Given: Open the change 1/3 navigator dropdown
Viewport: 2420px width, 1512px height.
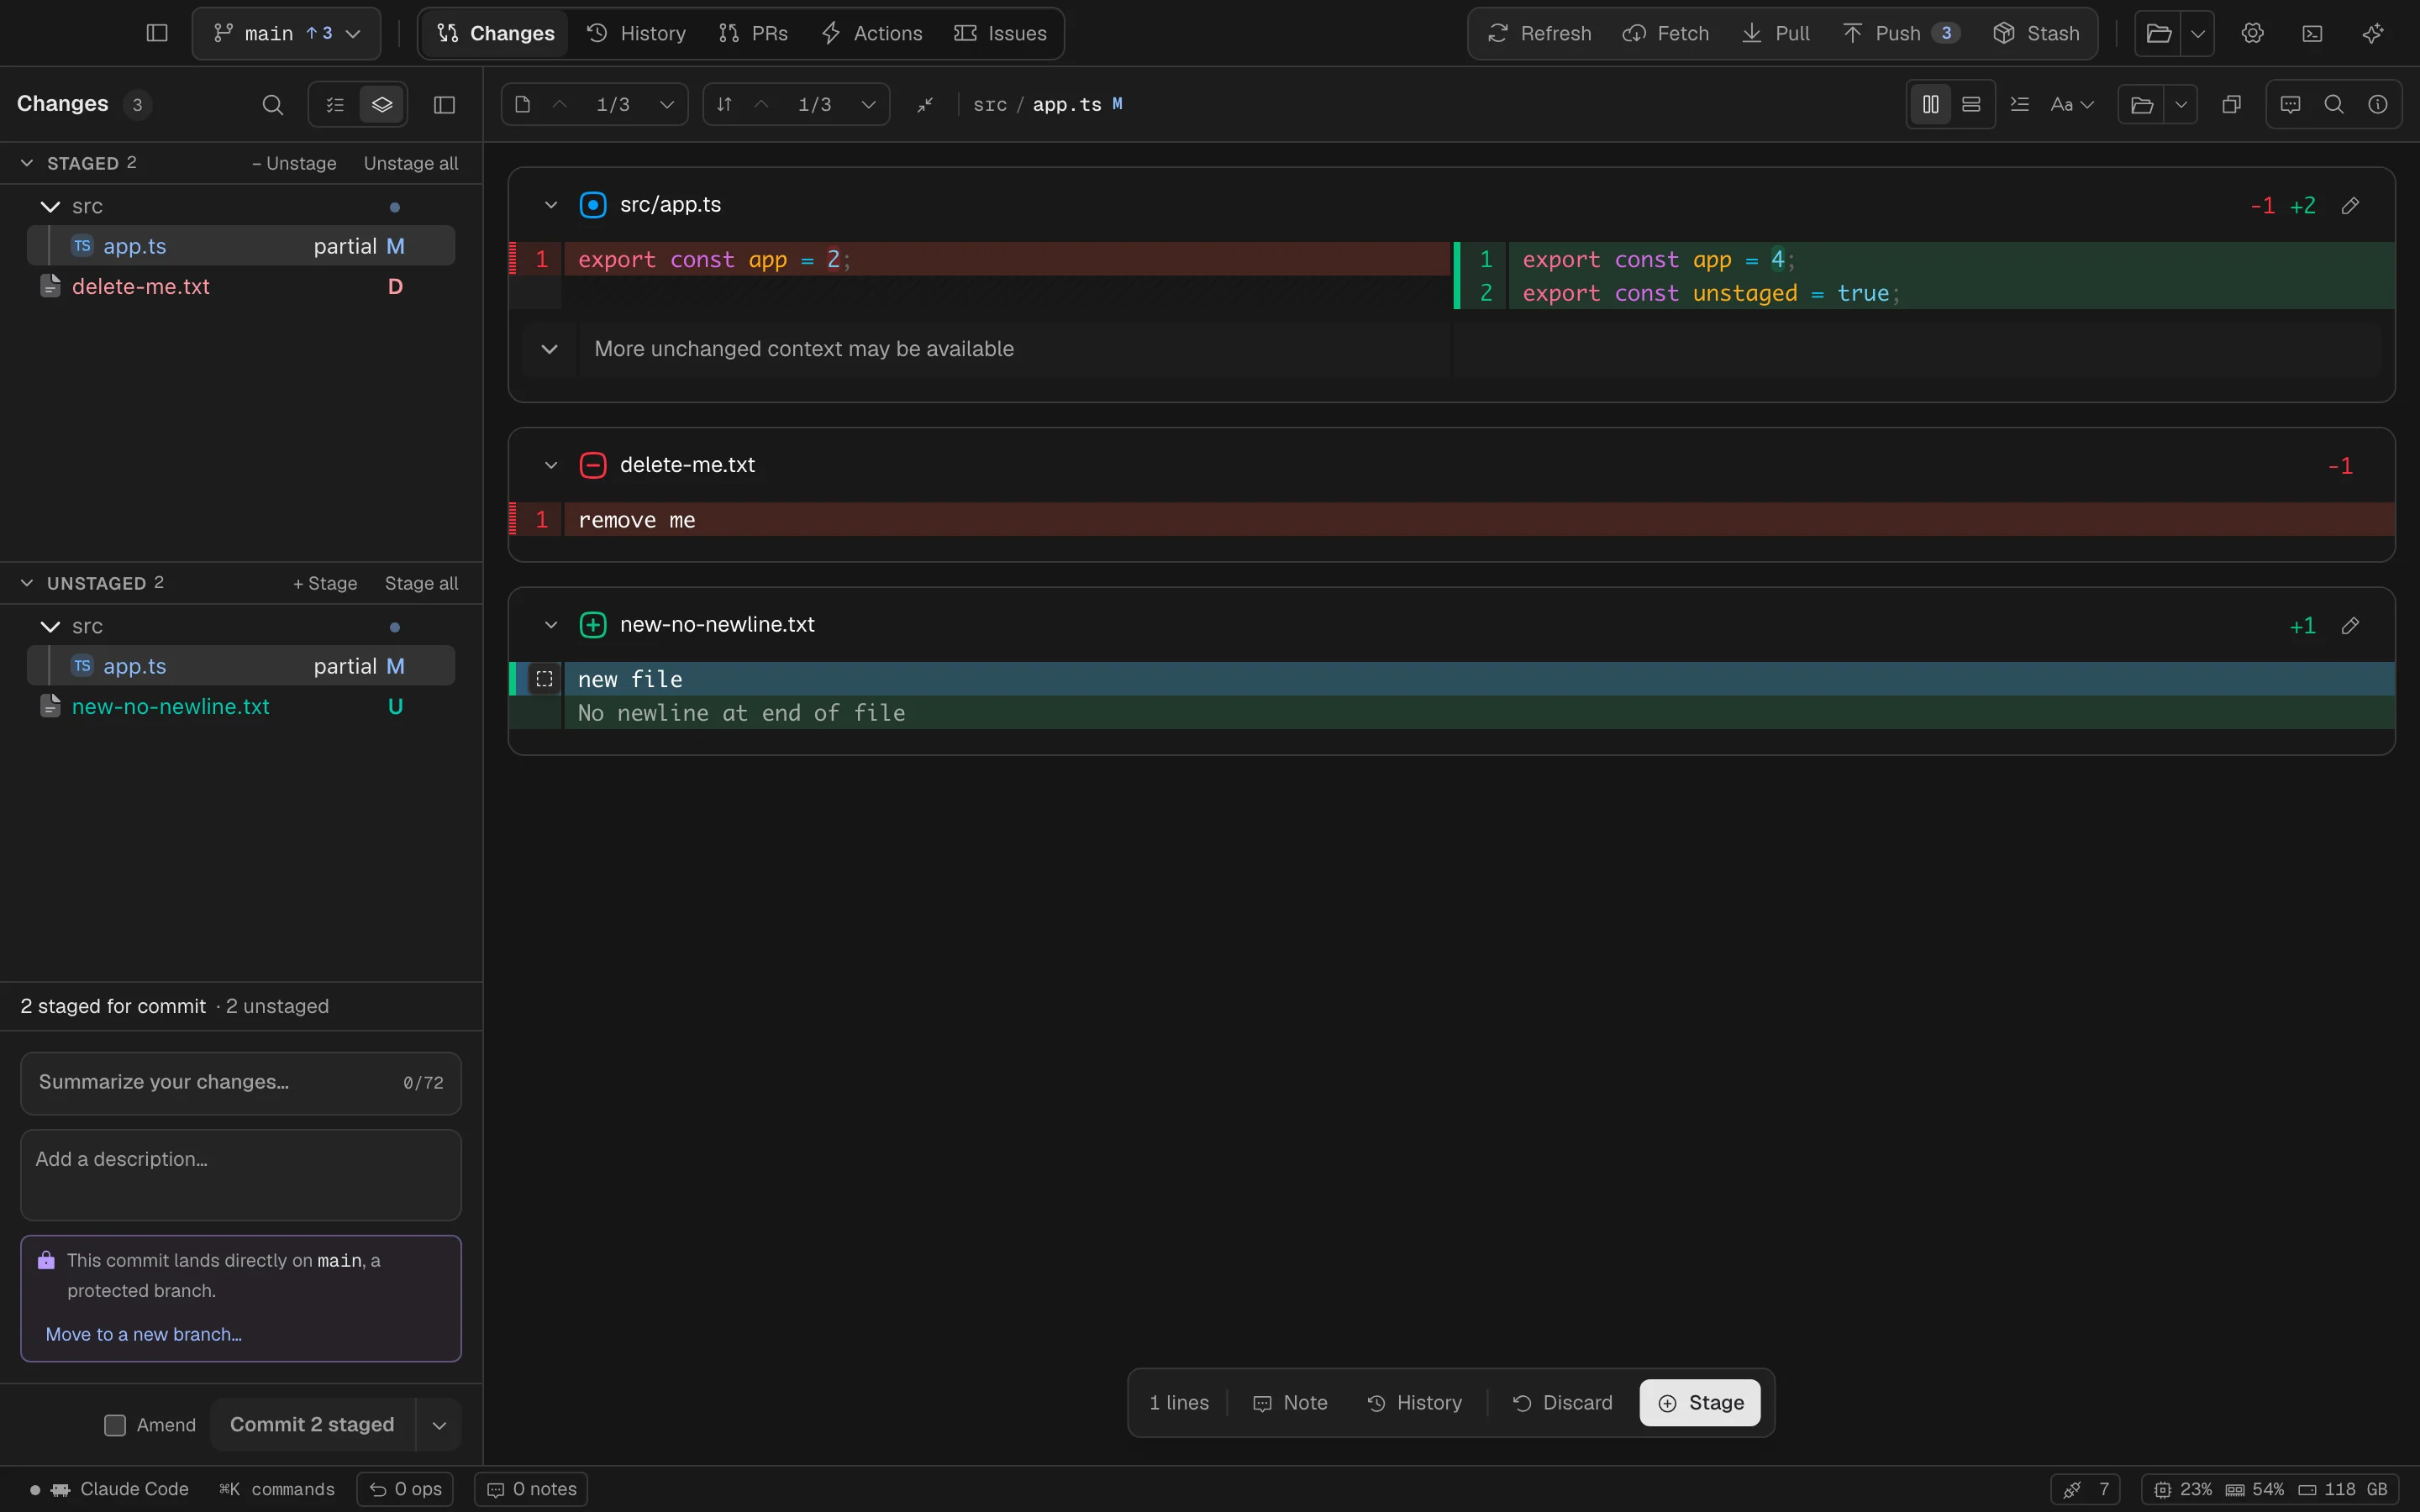Looking at the screenshot, I should click(x=868, y=104).
